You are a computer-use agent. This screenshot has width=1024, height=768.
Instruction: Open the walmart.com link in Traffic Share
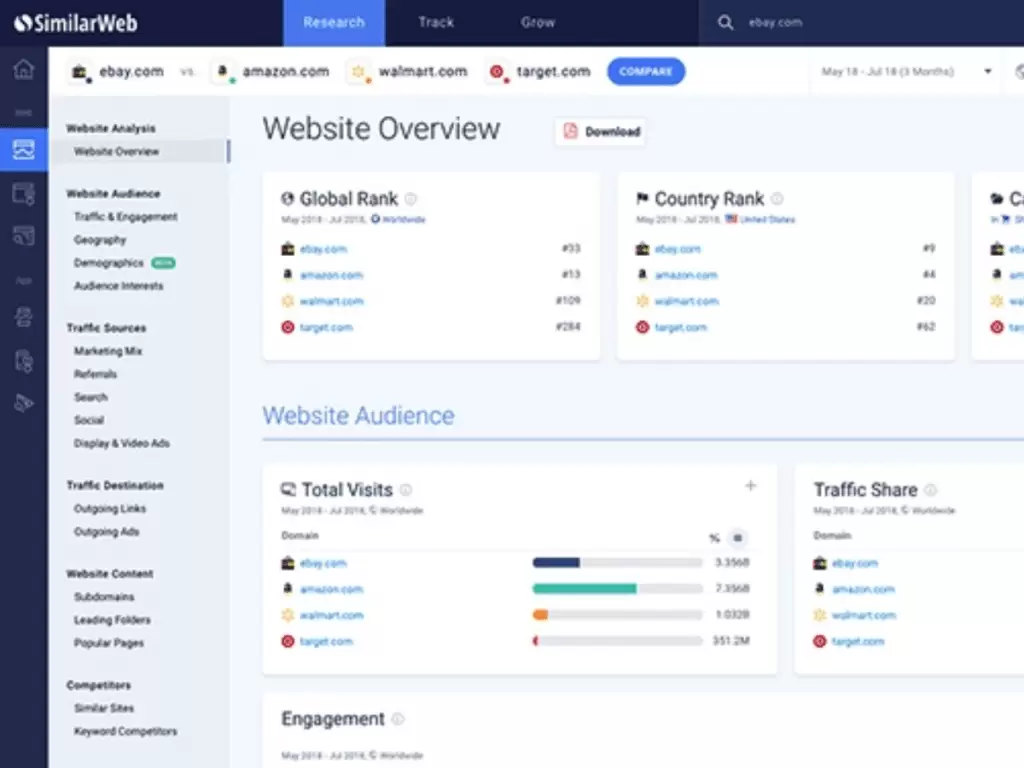point(862,615)
